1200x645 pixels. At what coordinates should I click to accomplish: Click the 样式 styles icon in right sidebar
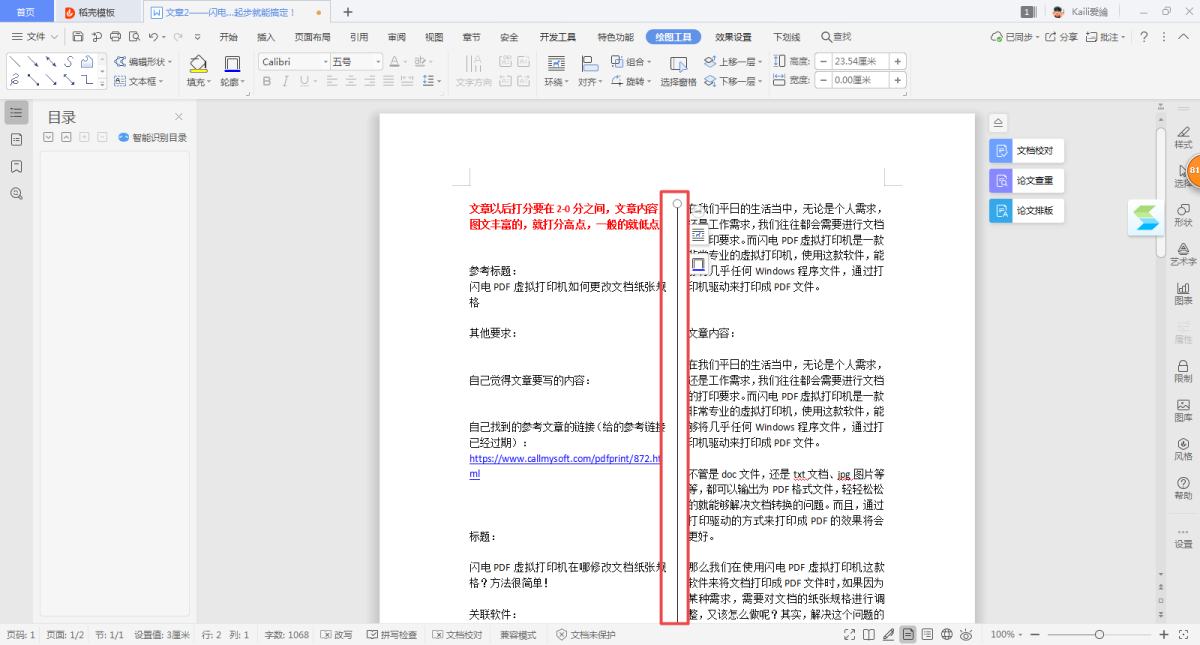(x=1183, y=131)
